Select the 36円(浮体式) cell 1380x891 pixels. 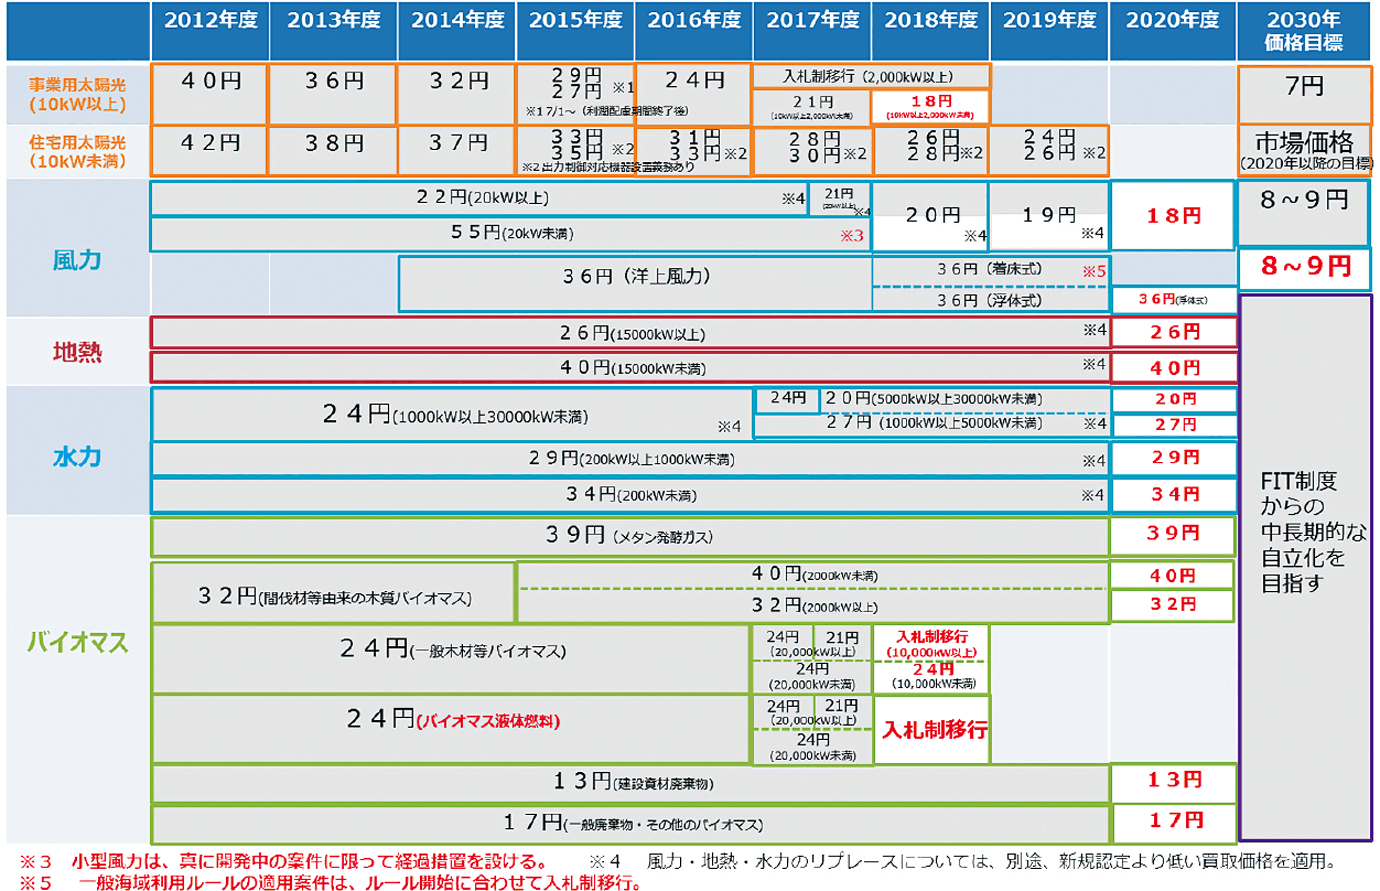pyautogui.click(x=991, y=300)
